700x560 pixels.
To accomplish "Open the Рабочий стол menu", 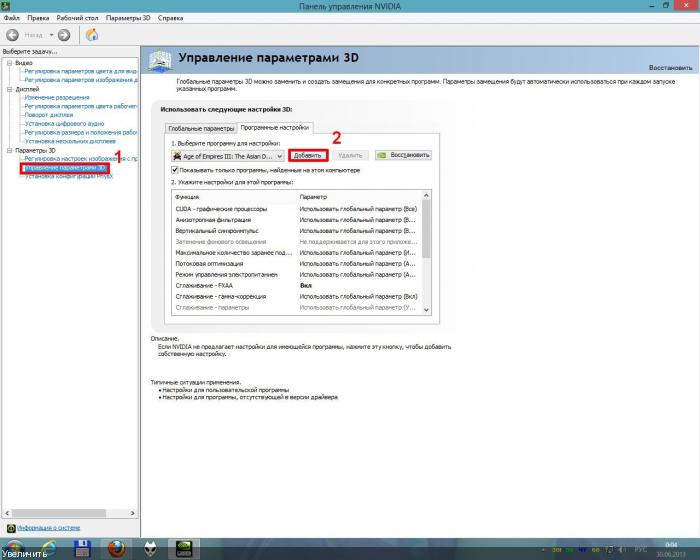I will tap(77, 18).
